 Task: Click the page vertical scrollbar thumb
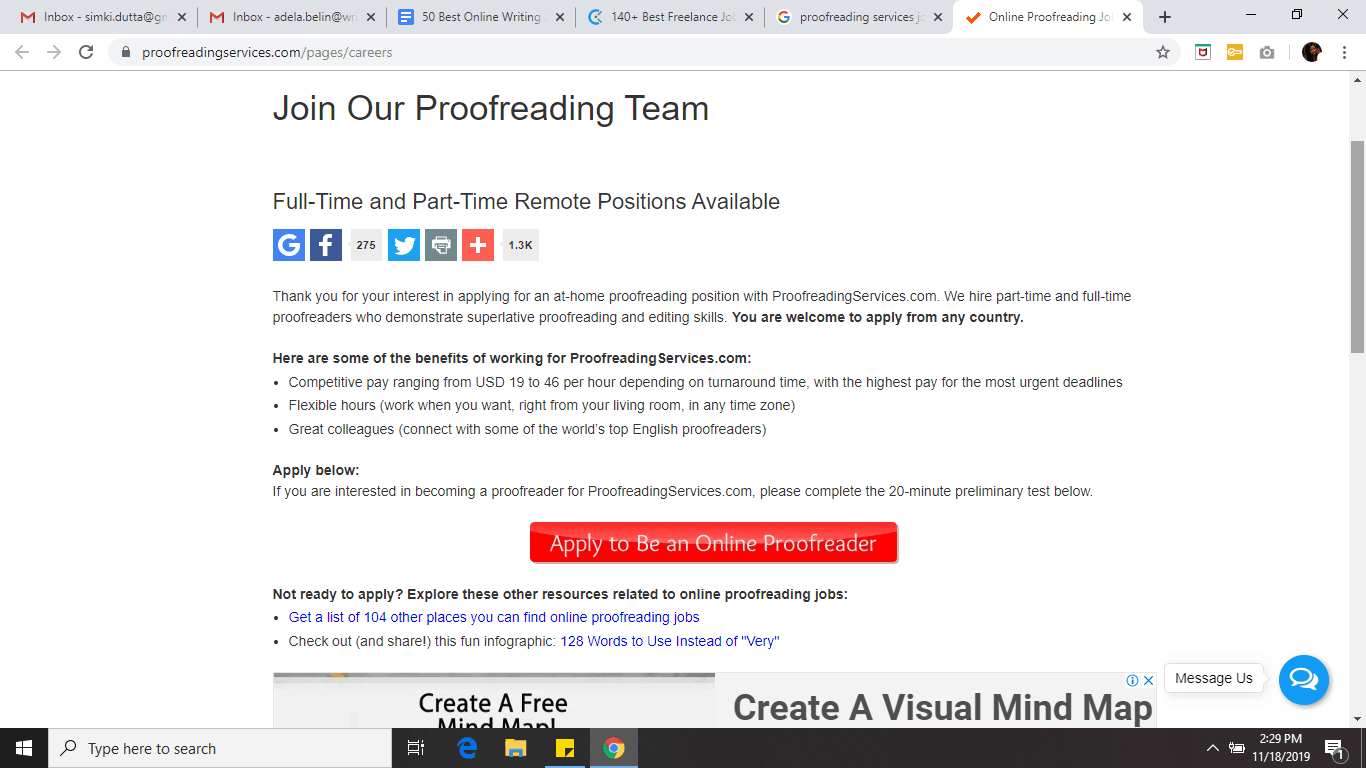(x=1357, y=245)
